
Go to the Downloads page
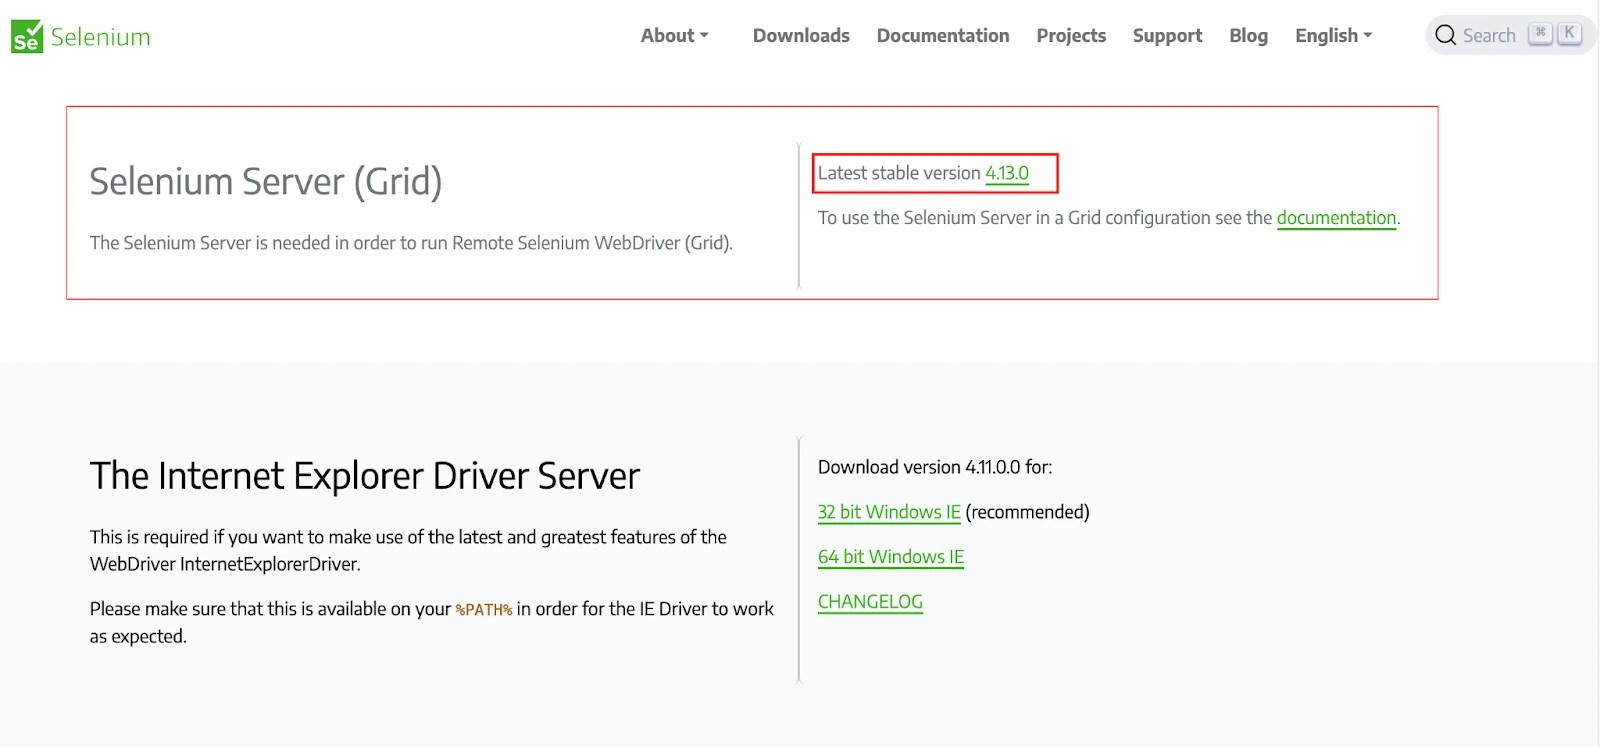coord(801,36)
